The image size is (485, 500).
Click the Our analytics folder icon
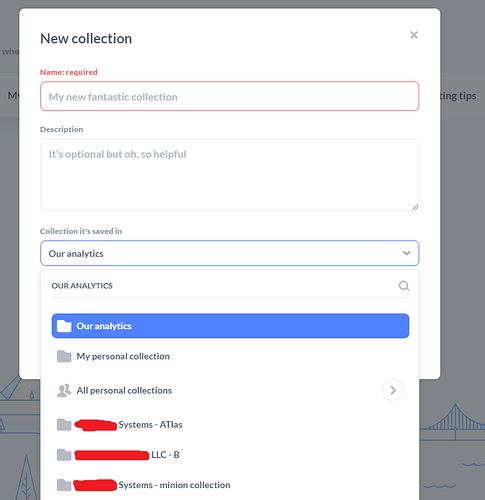(64, 326)
